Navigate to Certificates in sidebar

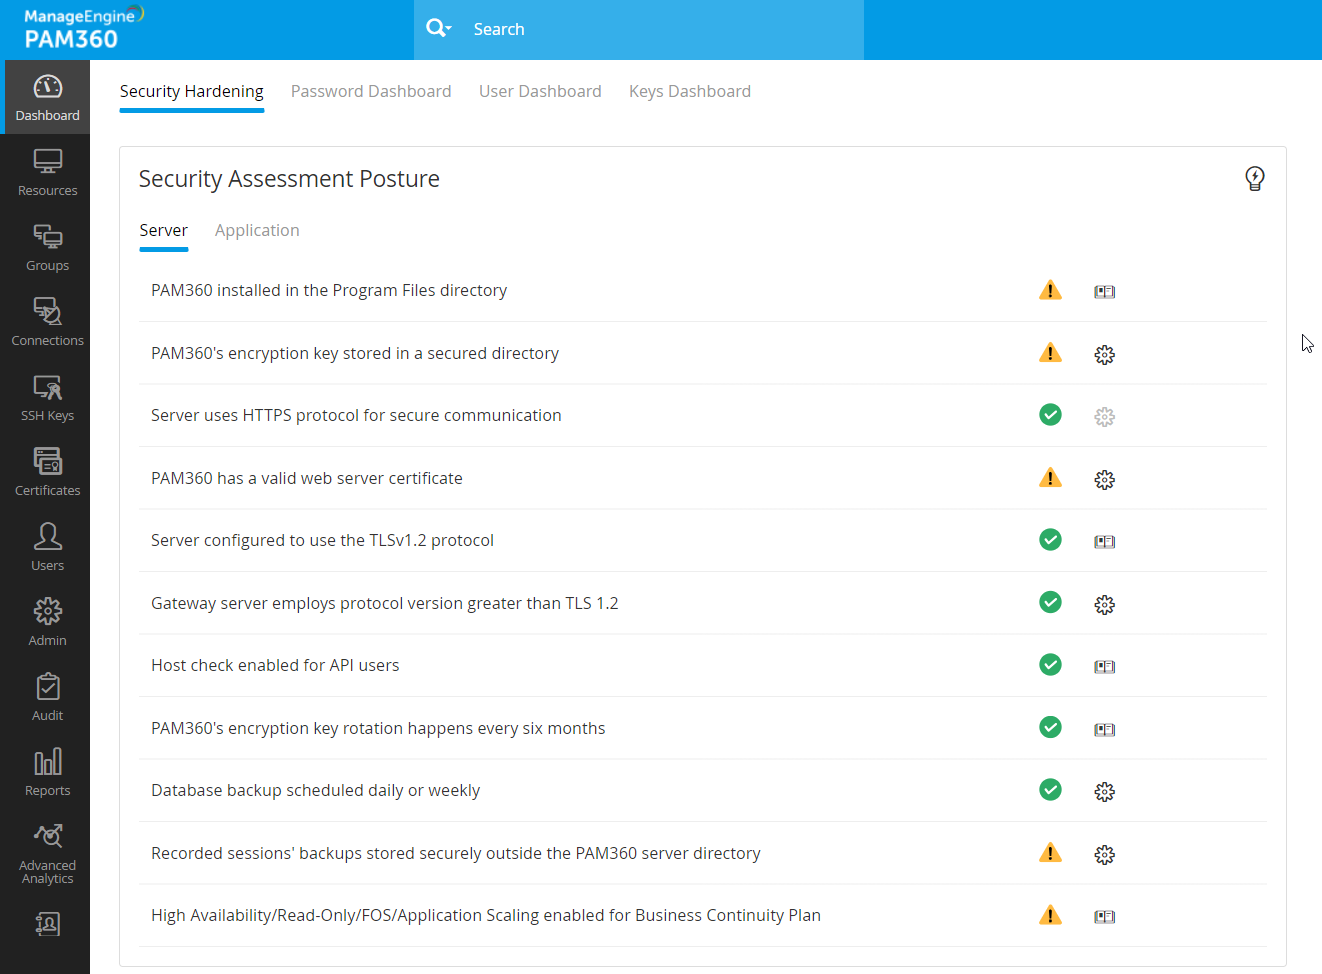pos(47,472)
